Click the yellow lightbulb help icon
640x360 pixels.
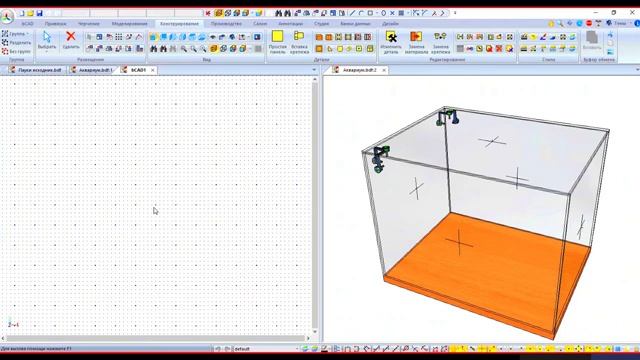[551, 24]
